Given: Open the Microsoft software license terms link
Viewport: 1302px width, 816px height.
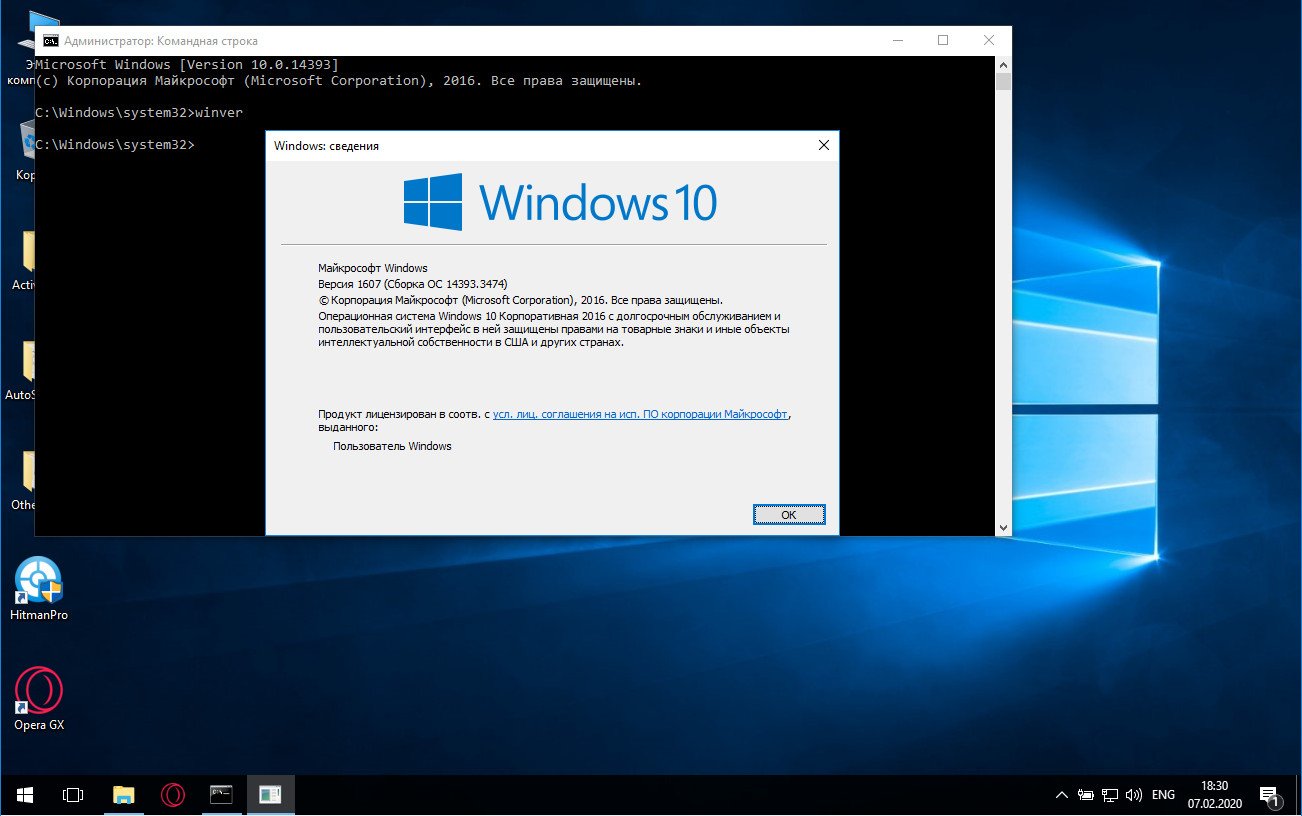Looking at the screenshot, I should click(640, 413).
